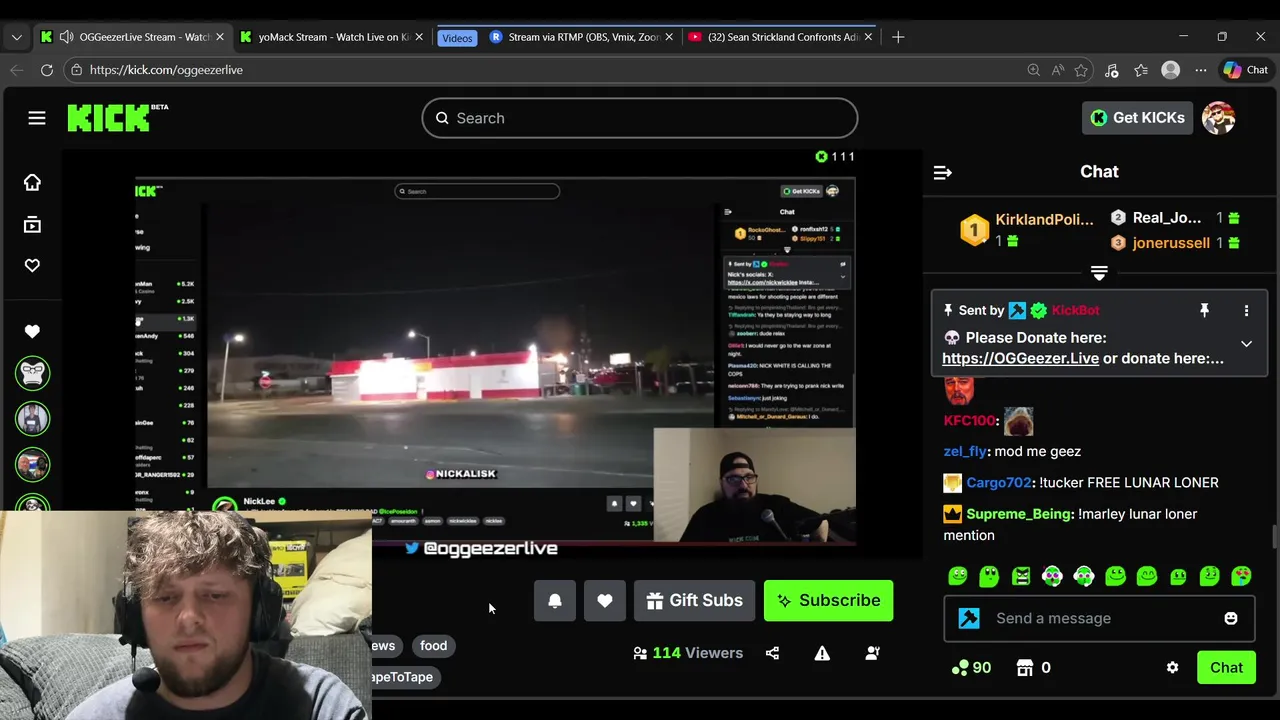Open a new browser tab

[898, 37]
